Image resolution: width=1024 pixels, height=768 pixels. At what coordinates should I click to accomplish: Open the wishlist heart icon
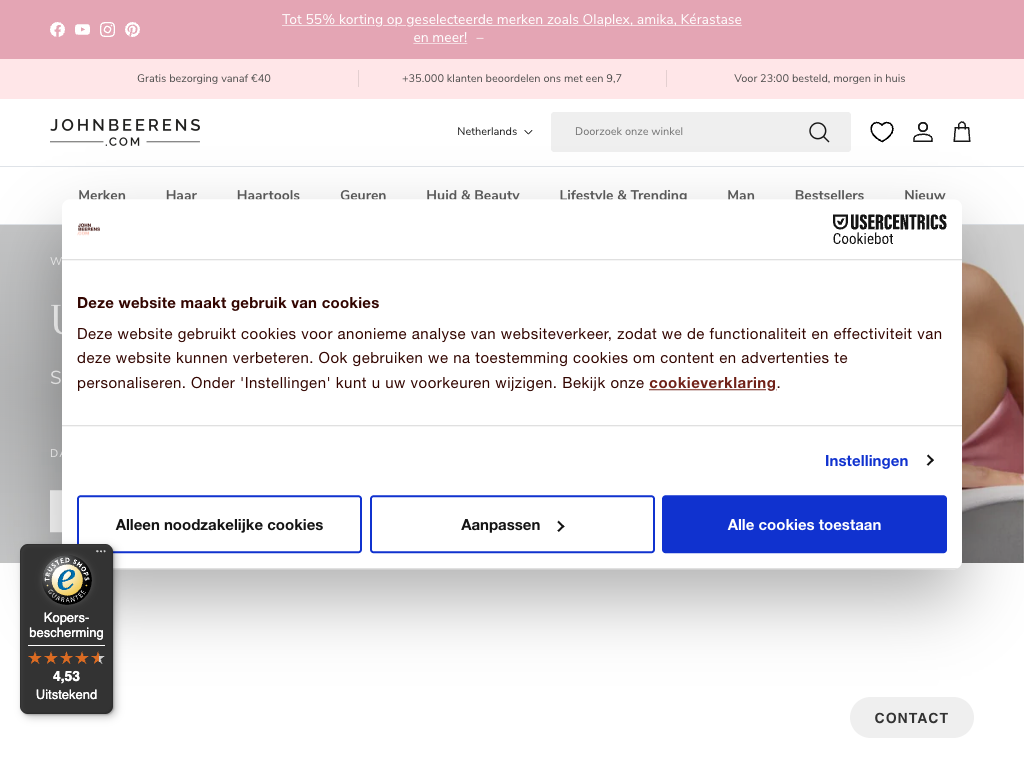(881, 132)
